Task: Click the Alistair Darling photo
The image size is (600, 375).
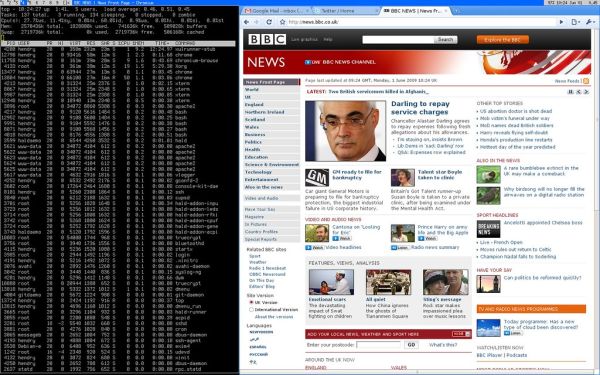Action: pyautogui.click(x=346, y=131)
